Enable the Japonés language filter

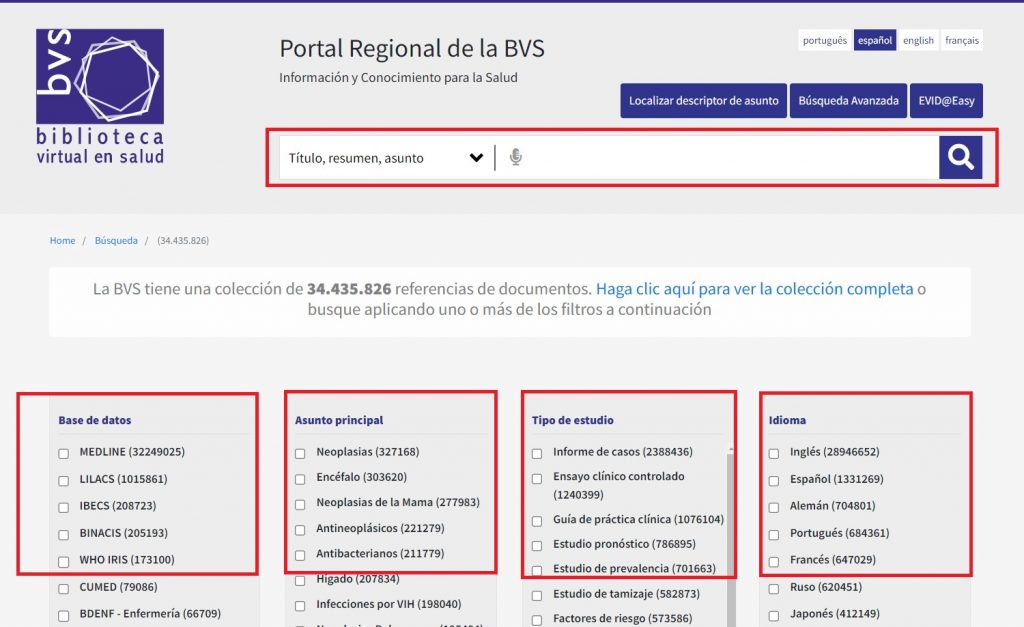tap(774, 615)
